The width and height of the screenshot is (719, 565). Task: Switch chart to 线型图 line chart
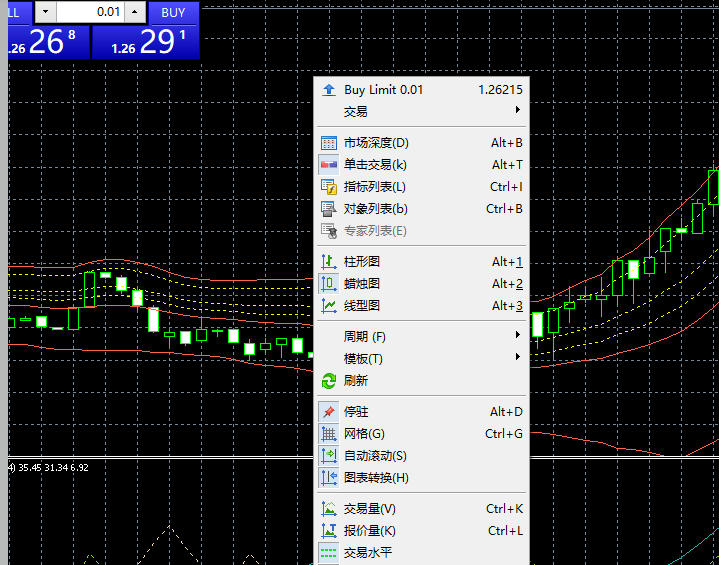(362, 305)
